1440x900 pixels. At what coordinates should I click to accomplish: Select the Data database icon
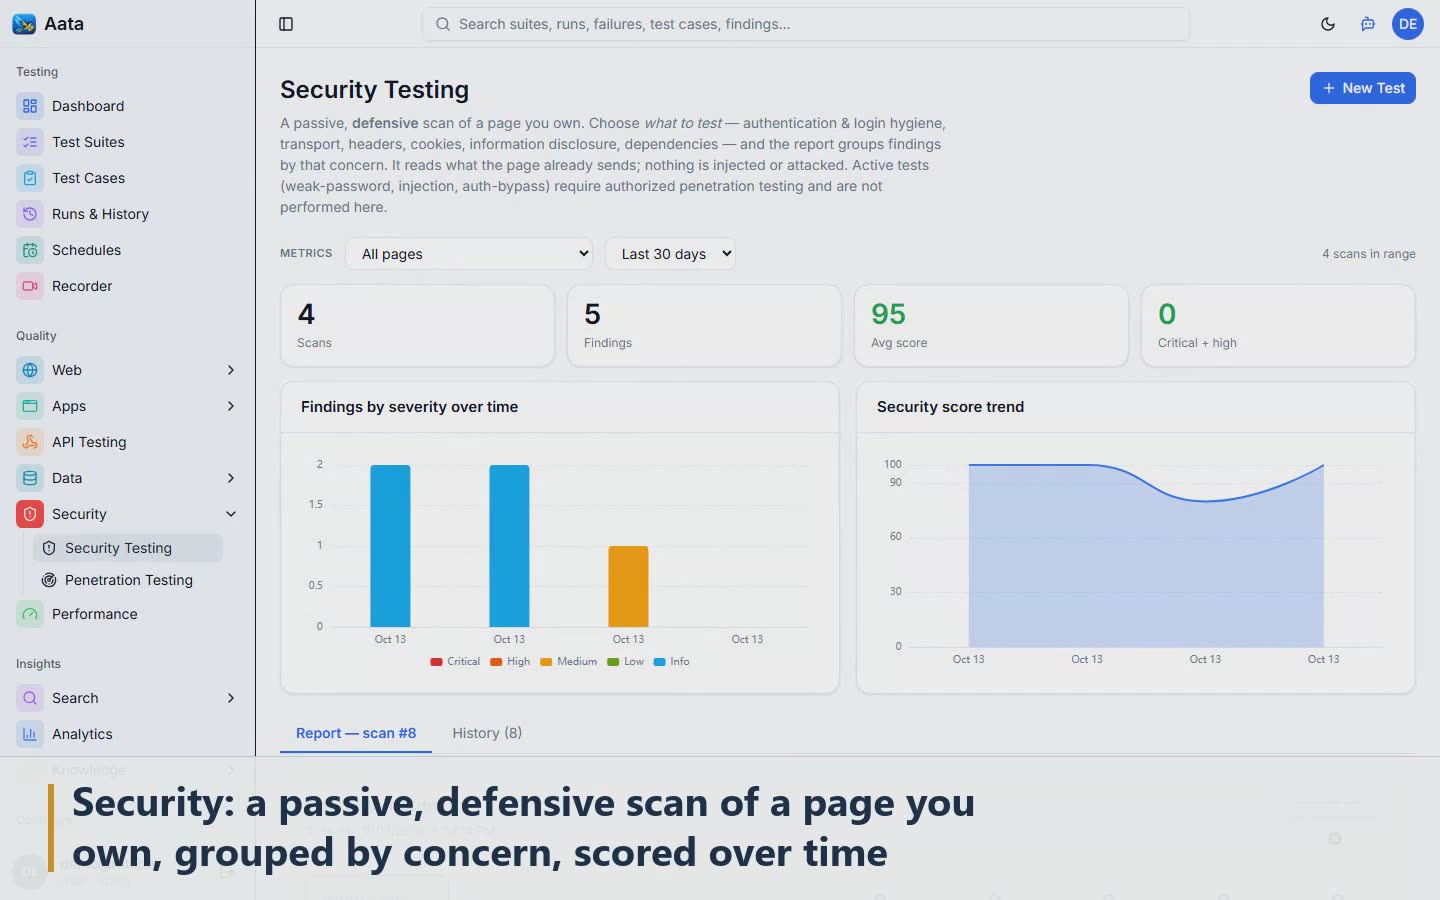[30, 478]
